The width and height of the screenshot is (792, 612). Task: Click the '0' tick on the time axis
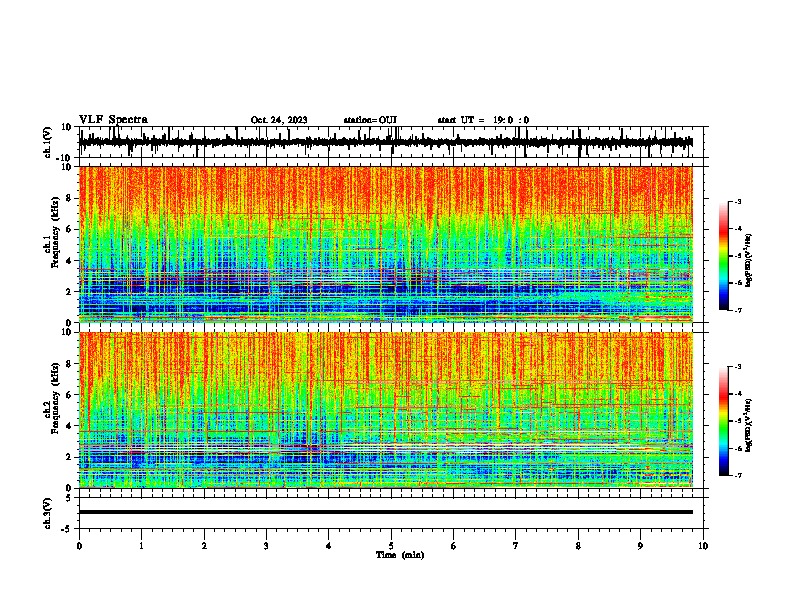79,546
